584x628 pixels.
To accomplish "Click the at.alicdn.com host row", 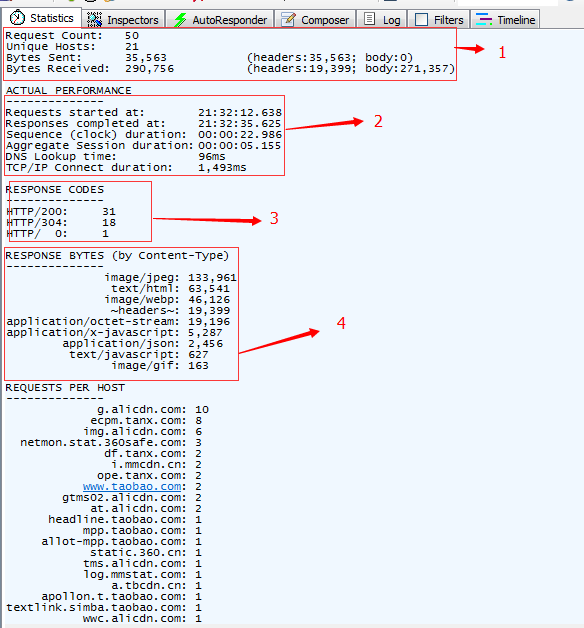I will 146,509.
